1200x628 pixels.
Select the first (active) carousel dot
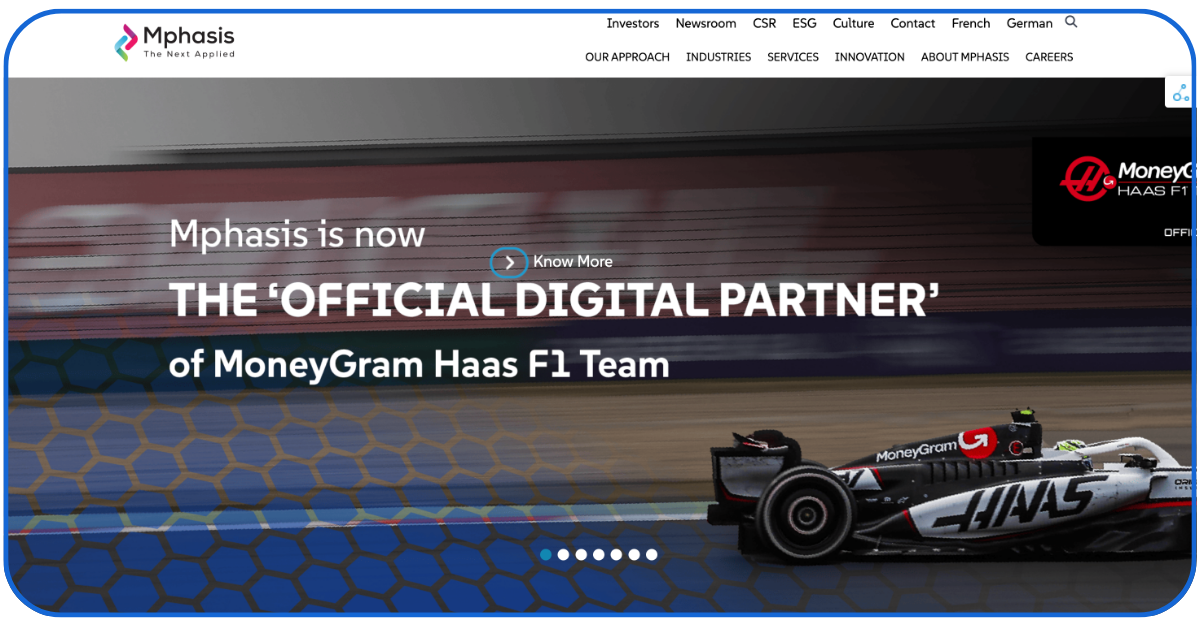coord(546,554)
